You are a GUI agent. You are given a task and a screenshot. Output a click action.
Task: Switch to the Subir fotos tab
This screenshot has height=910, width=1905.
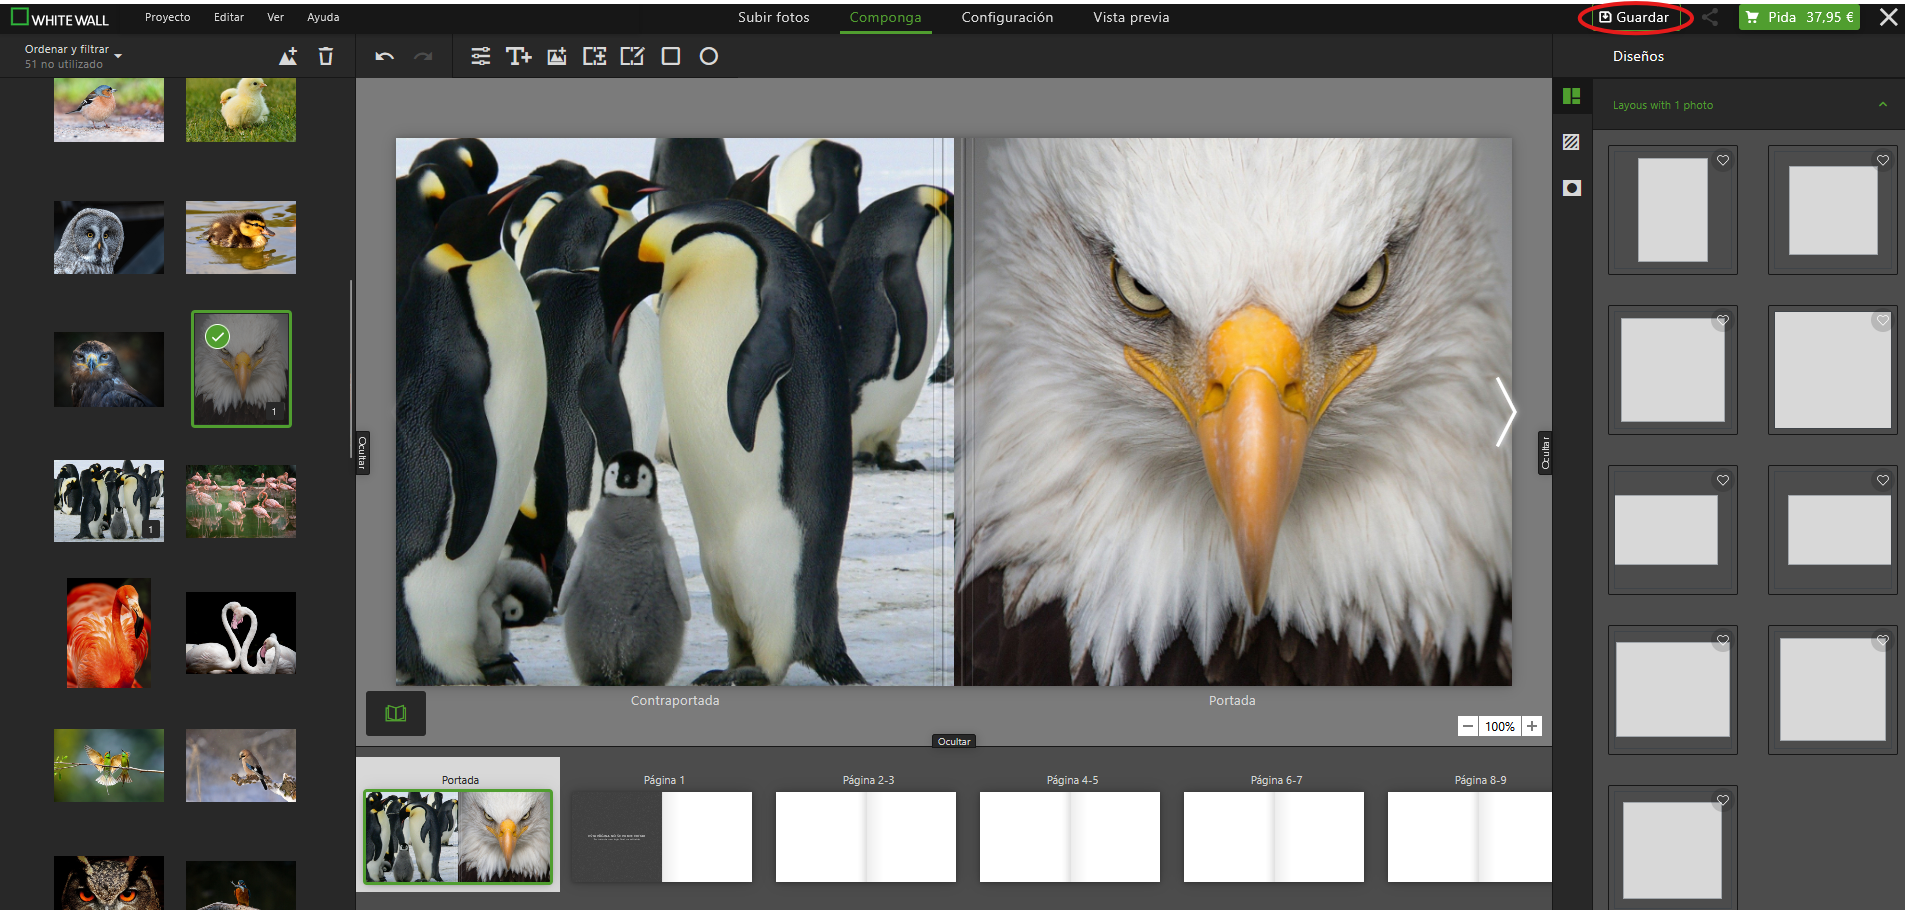click(774, 17)
